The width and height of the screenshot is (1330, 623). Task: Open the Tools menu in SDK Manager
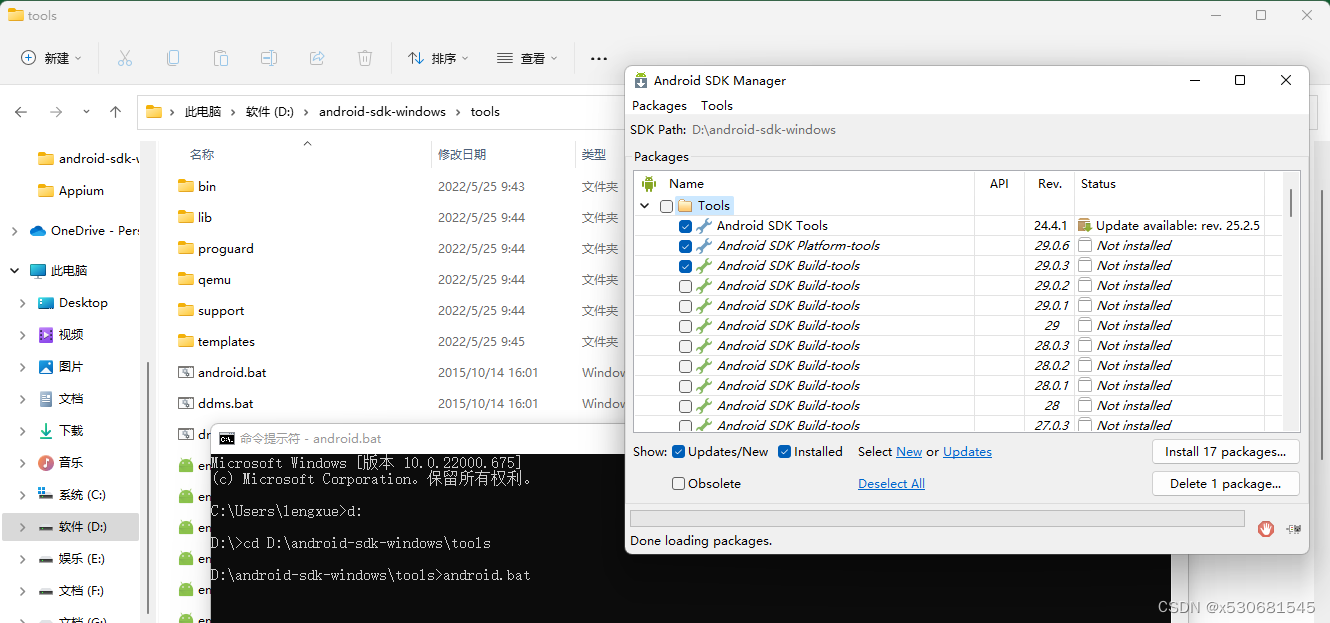tap(716, 105)
